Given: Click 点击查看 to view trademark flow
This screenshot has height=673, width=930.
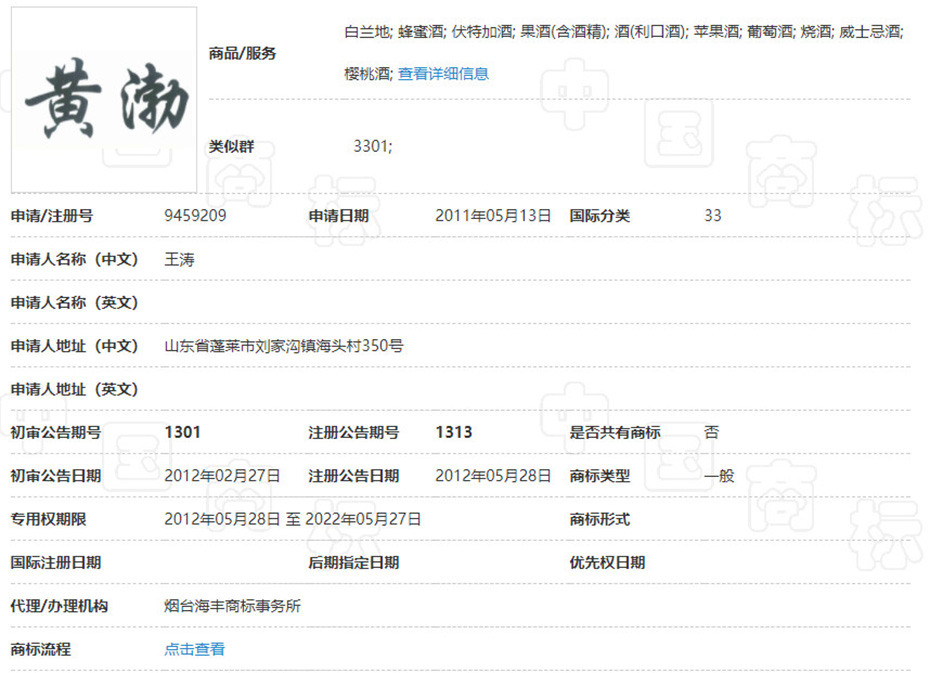Looking at the screenshot, I should click(194, 649).
